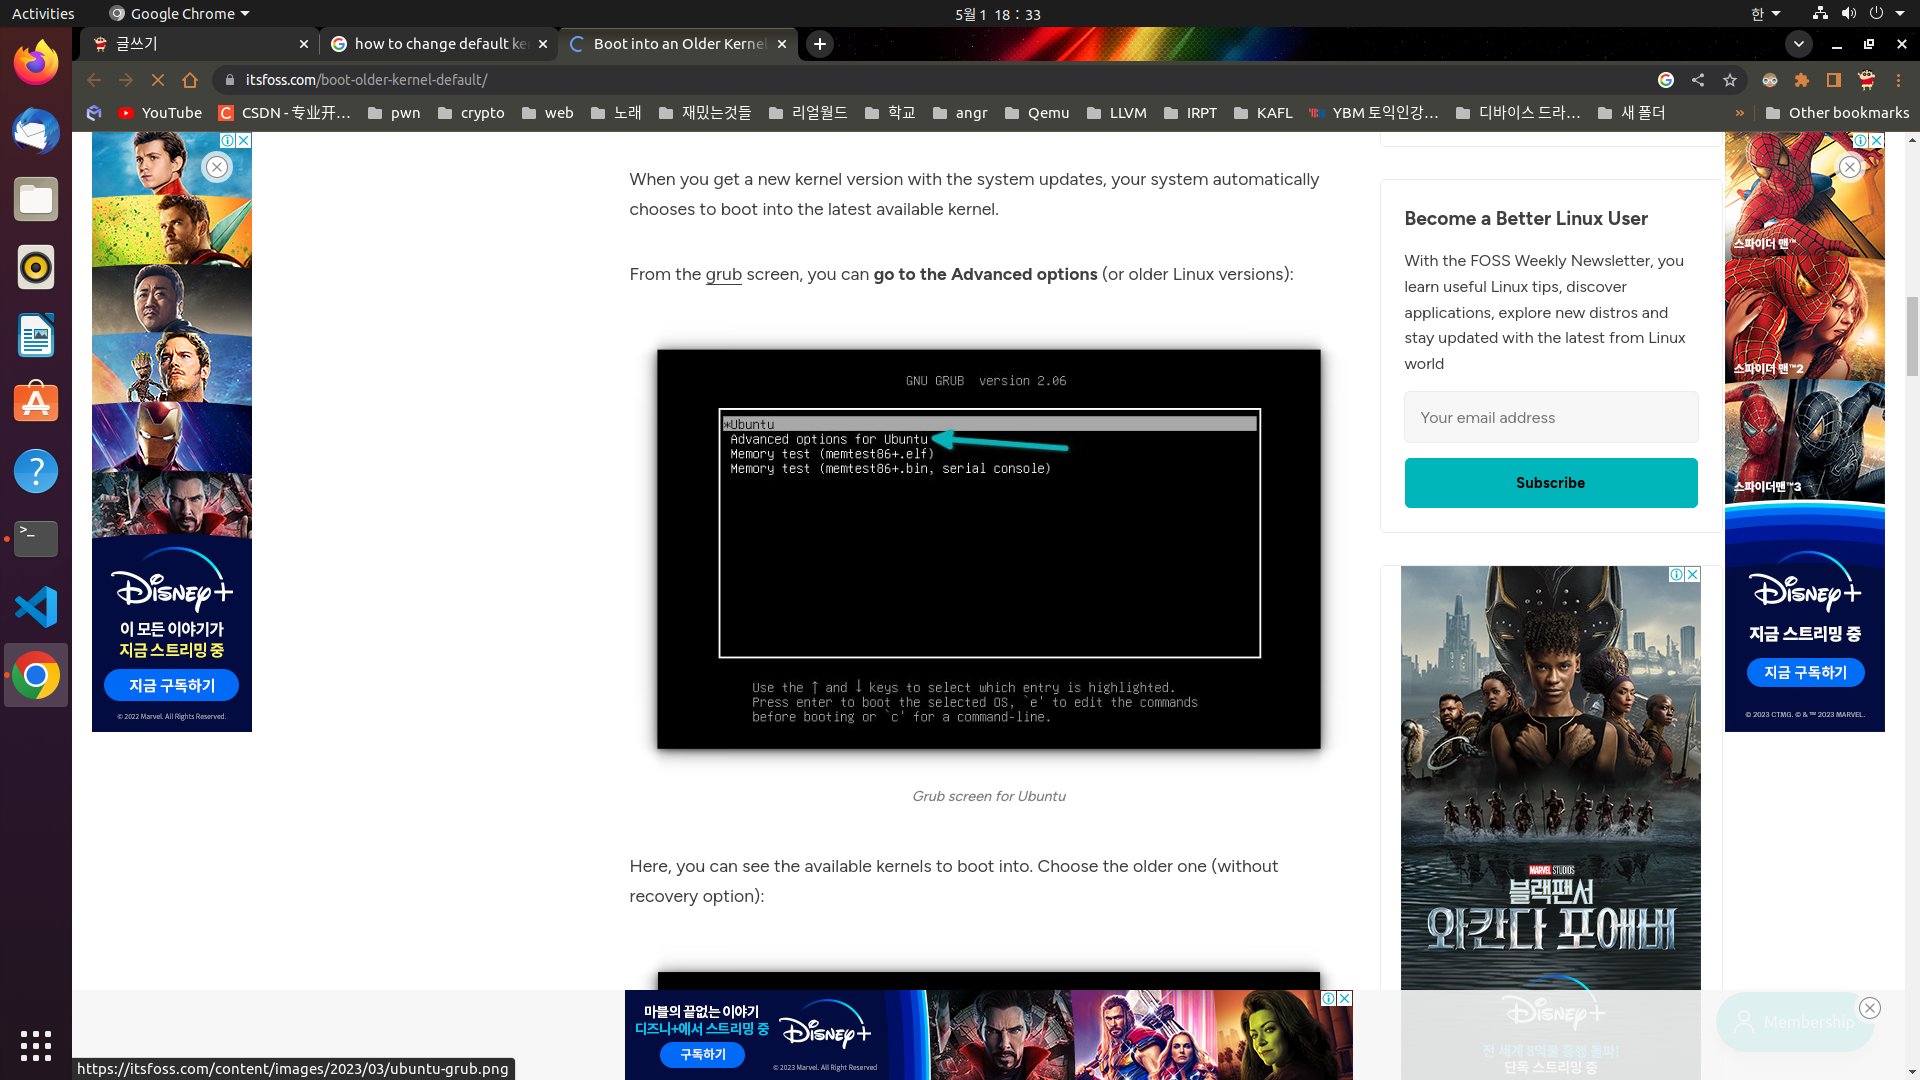Stop loading the page
This screenshot has width=1920, height=1080.
coord(158,80)
